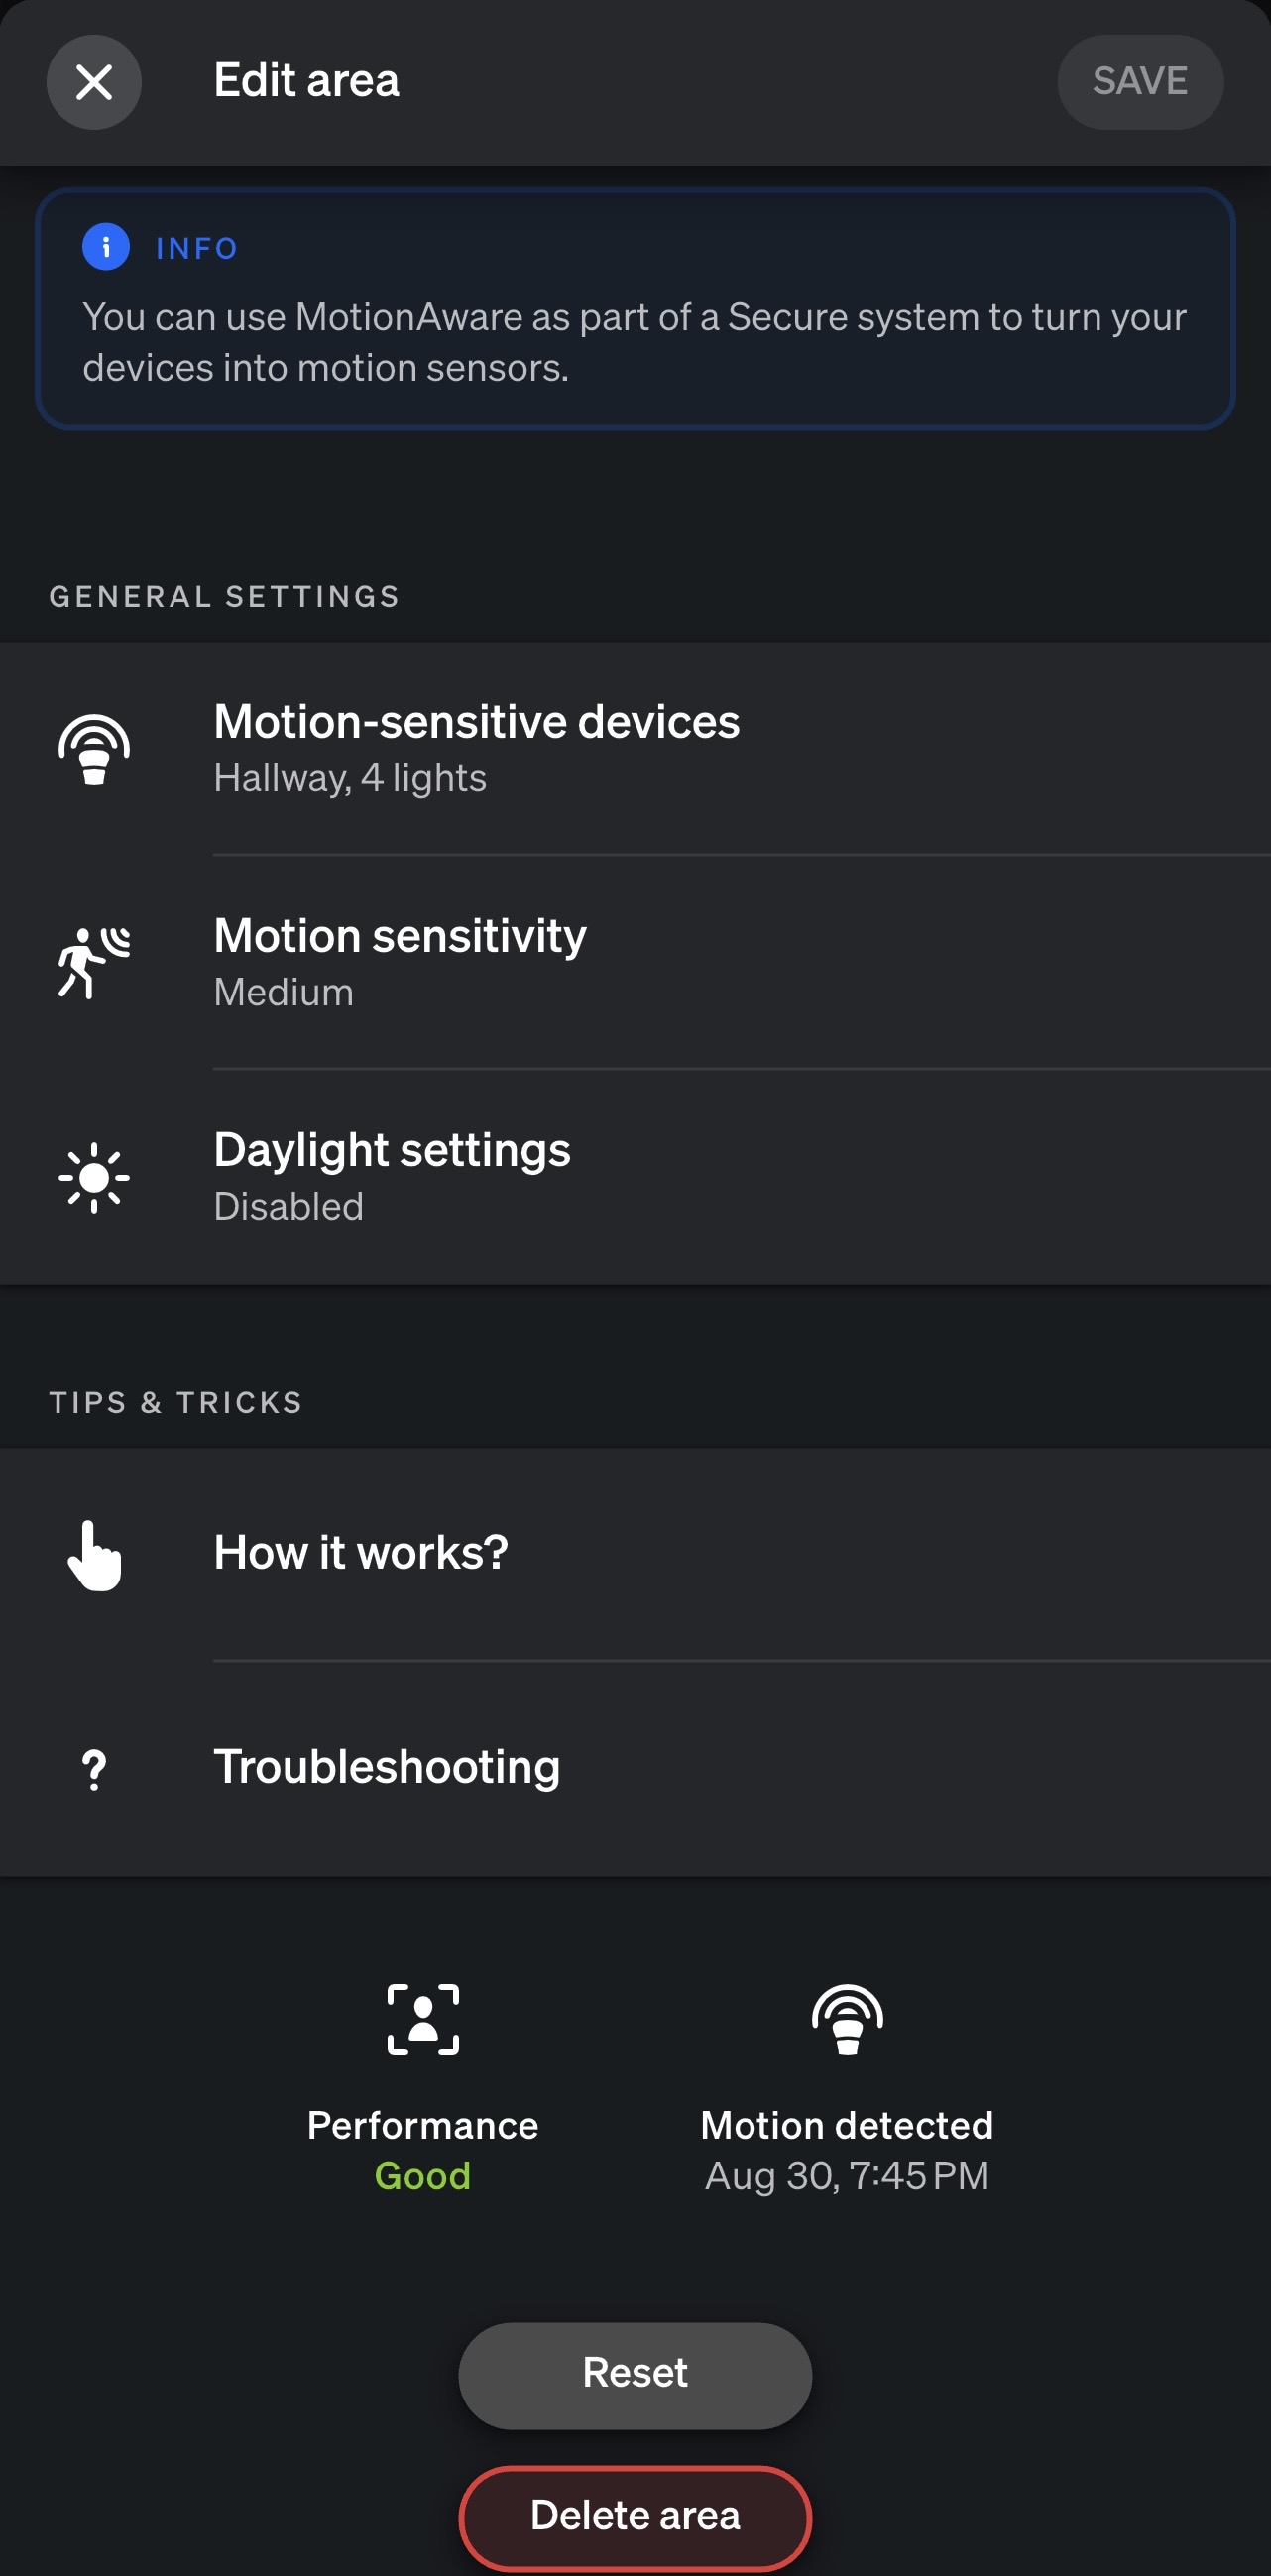Viewport: 1271px width, 2576px height.
Task: Tap the Performance Good status
Action: 423,2175
